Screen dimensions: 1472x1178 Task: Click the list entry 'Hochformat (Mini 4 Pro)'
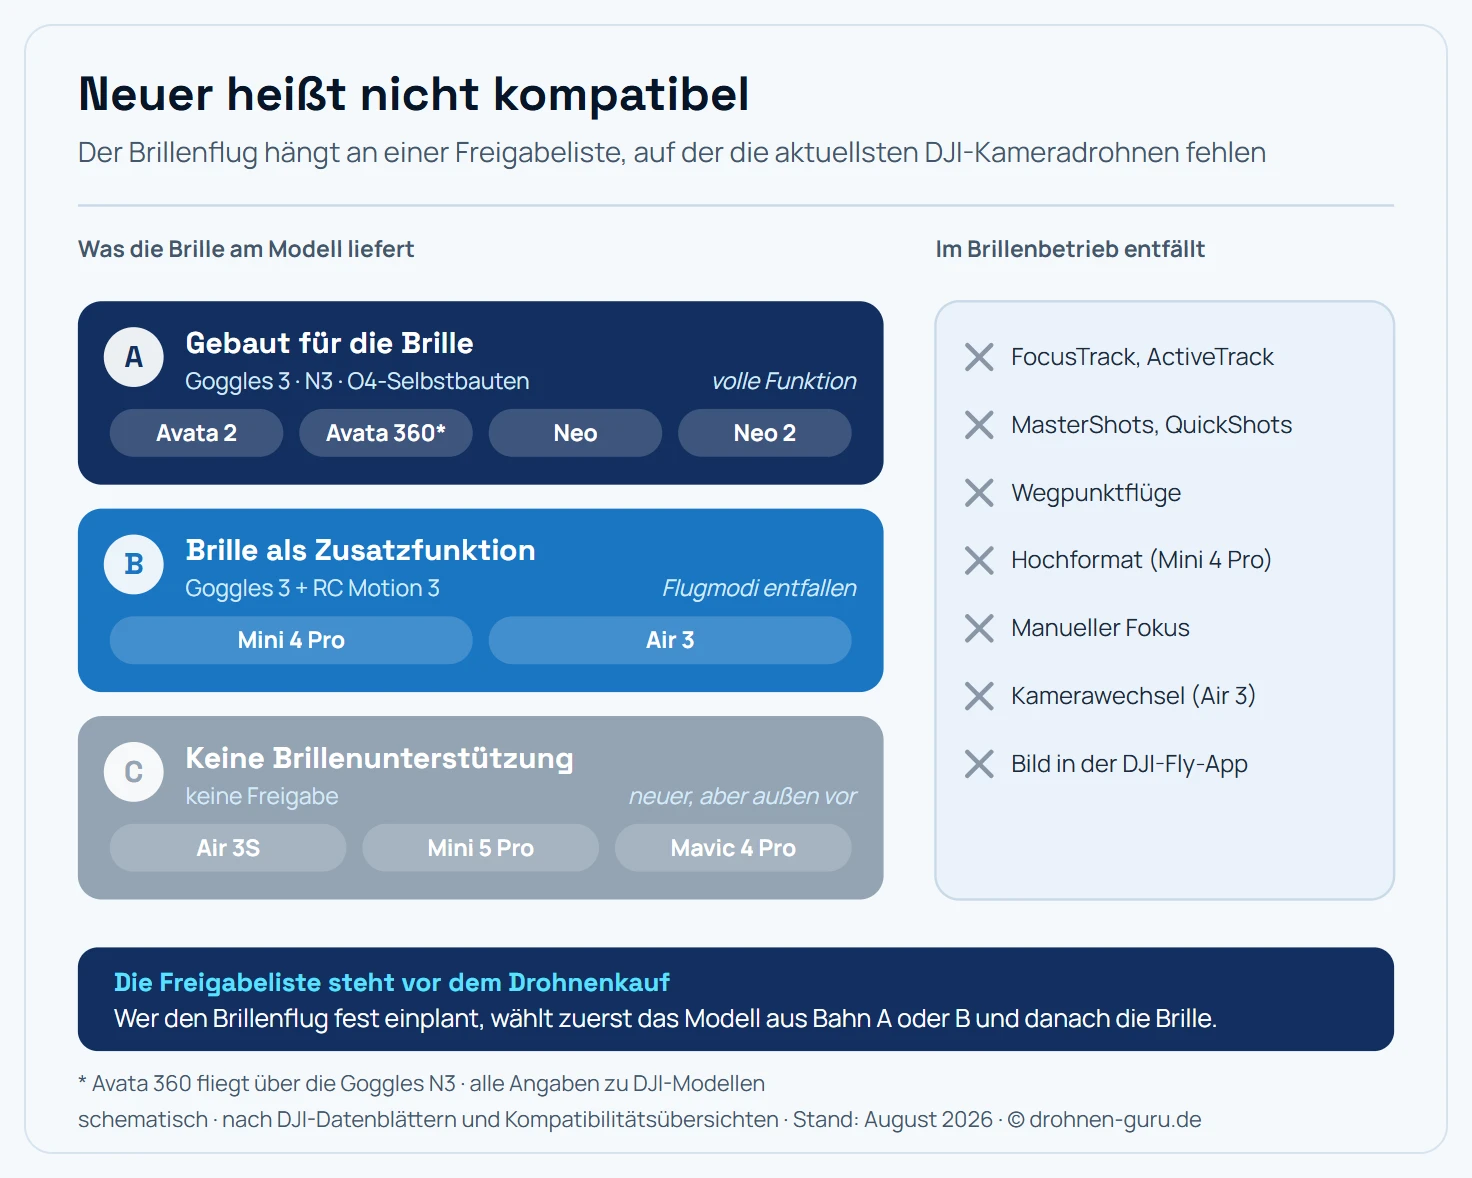(x=1141, y=560)
